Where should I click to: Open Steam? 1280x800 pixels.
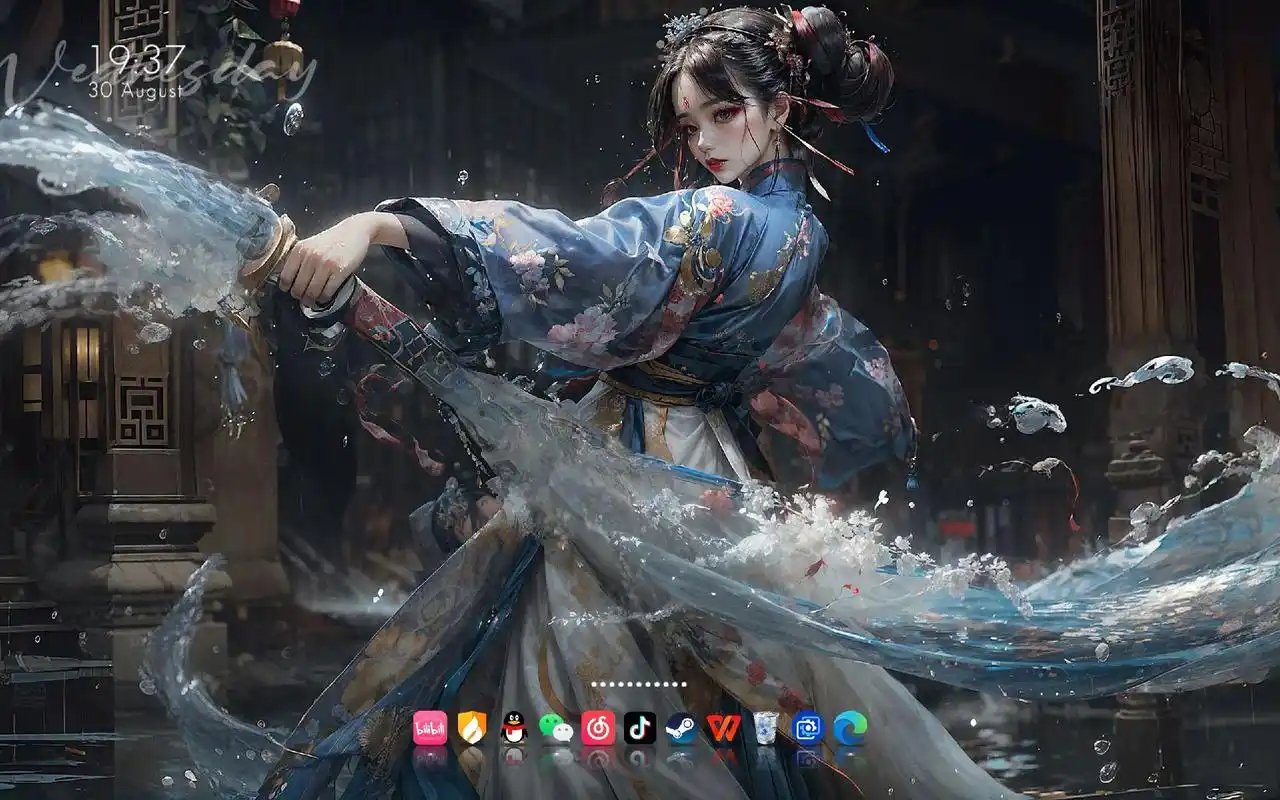[681, 729]
